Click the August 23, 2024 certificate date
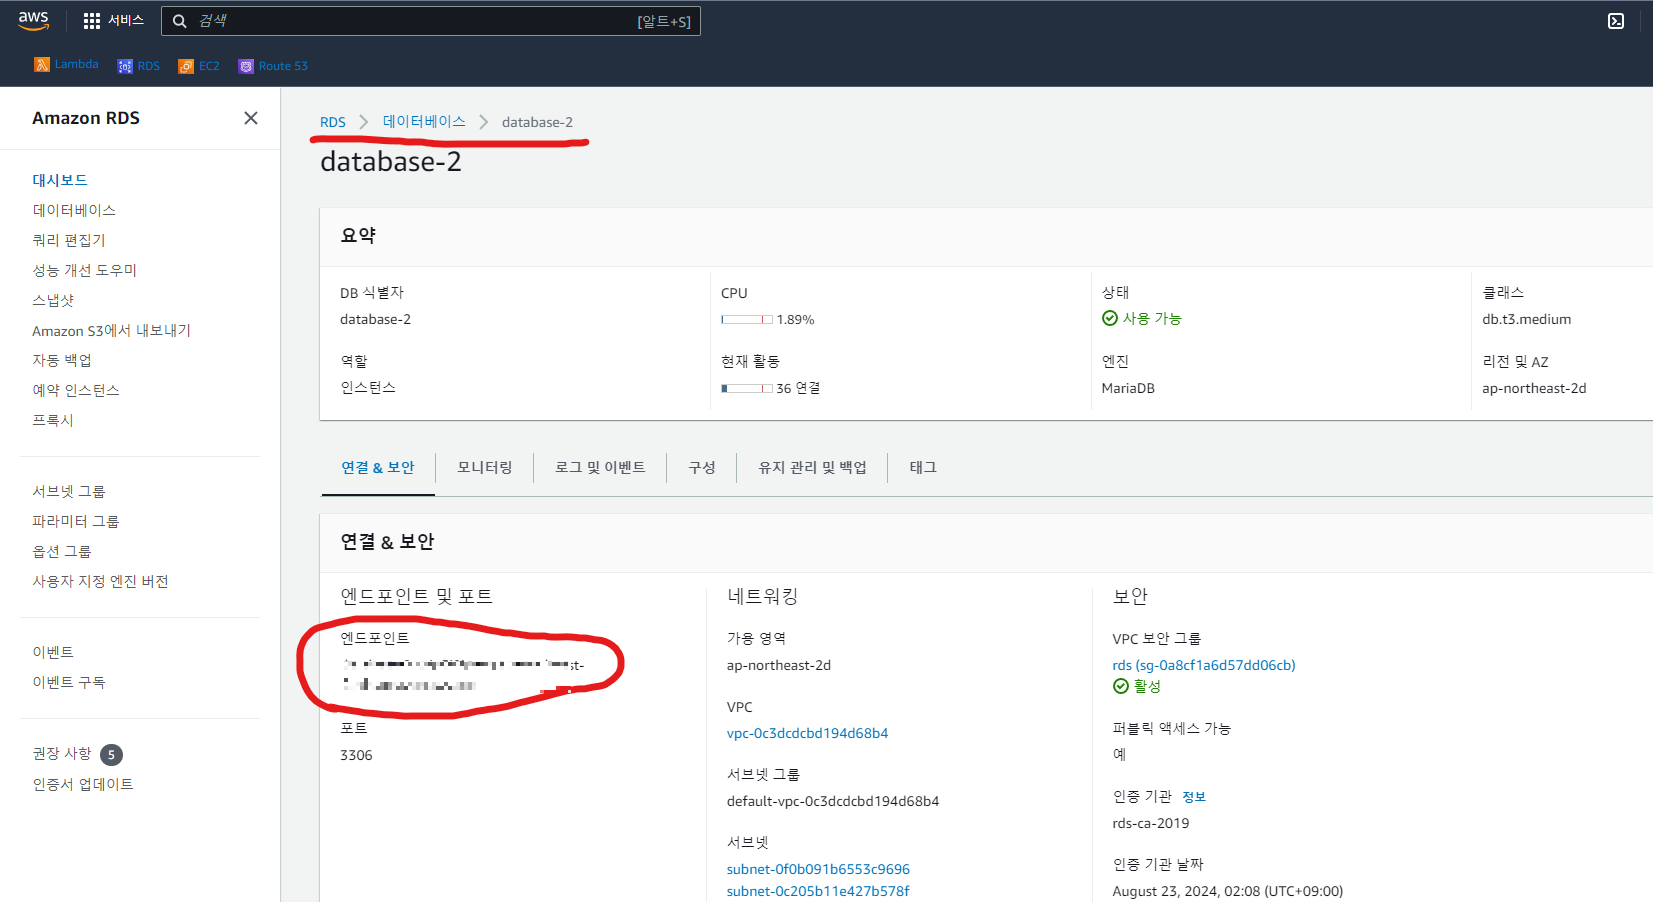This screenshot has width=1653, height=902. (1228, 891)
